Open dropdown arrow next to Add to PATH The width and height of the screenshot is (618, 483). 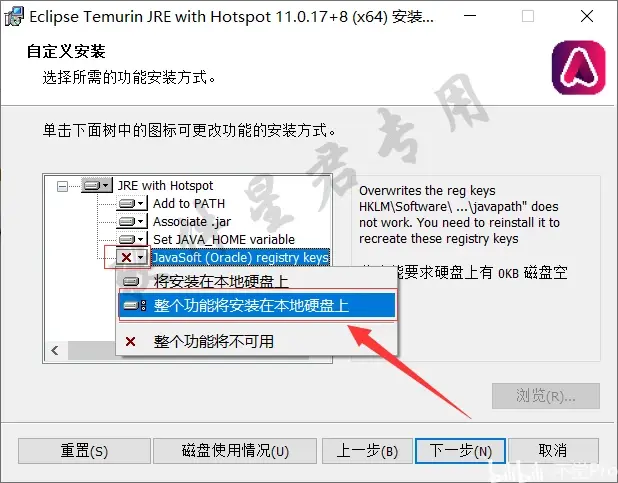coord(141,204)
